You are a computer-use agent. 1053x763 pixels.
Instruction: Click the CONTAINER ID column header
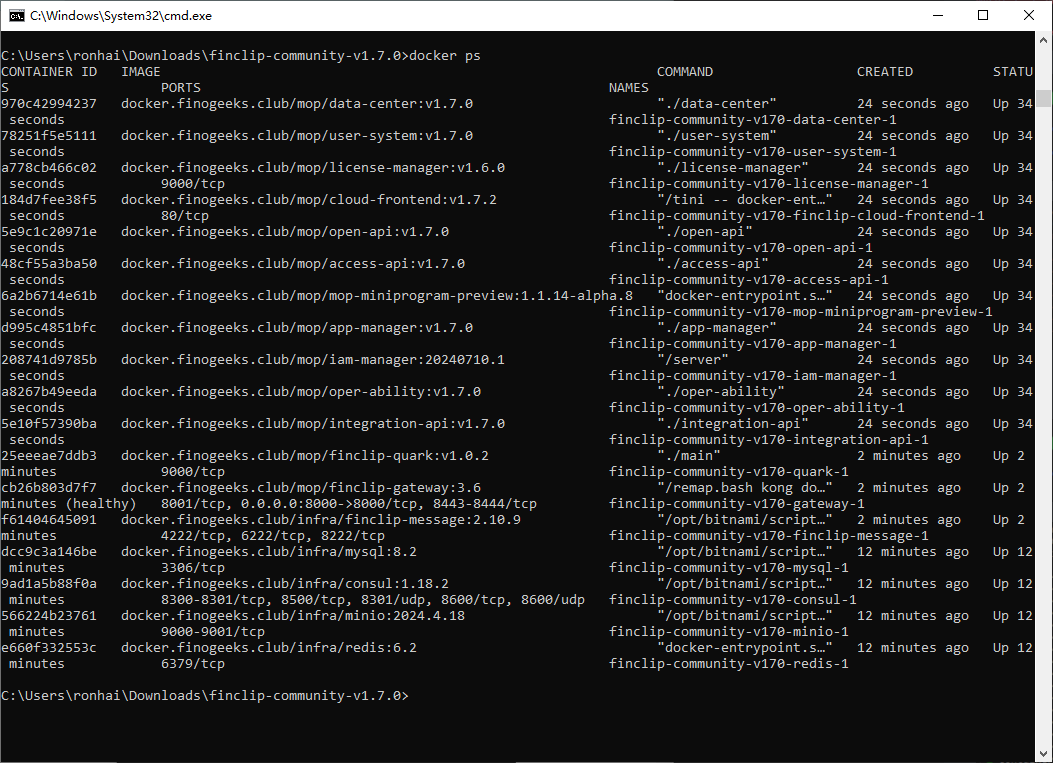[x=49, y=72]
